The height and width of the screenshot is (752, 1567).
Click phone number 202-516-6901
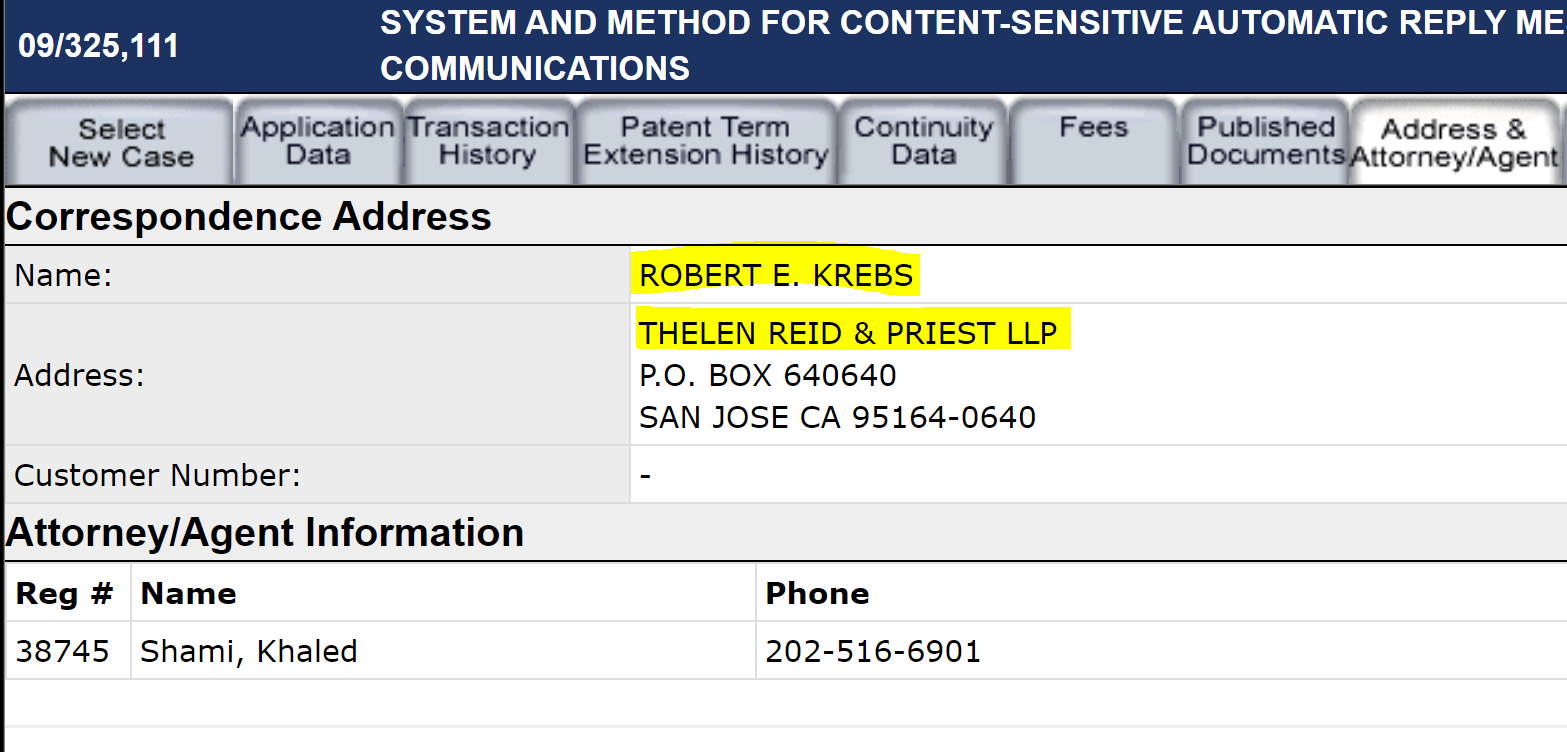[873, 651]
